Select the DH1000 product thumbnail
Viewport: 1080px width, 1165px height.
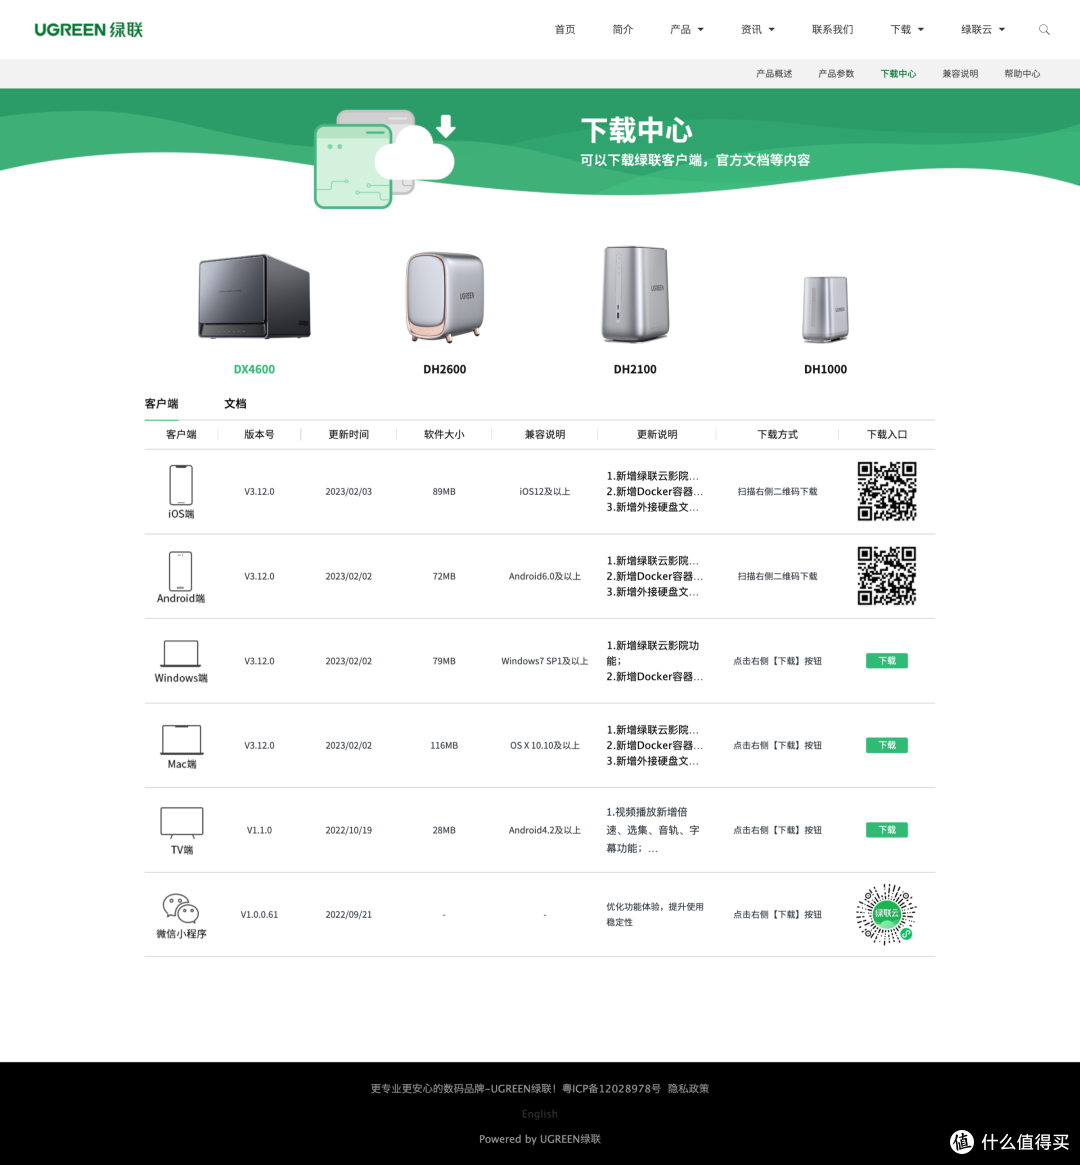[825, 309]
